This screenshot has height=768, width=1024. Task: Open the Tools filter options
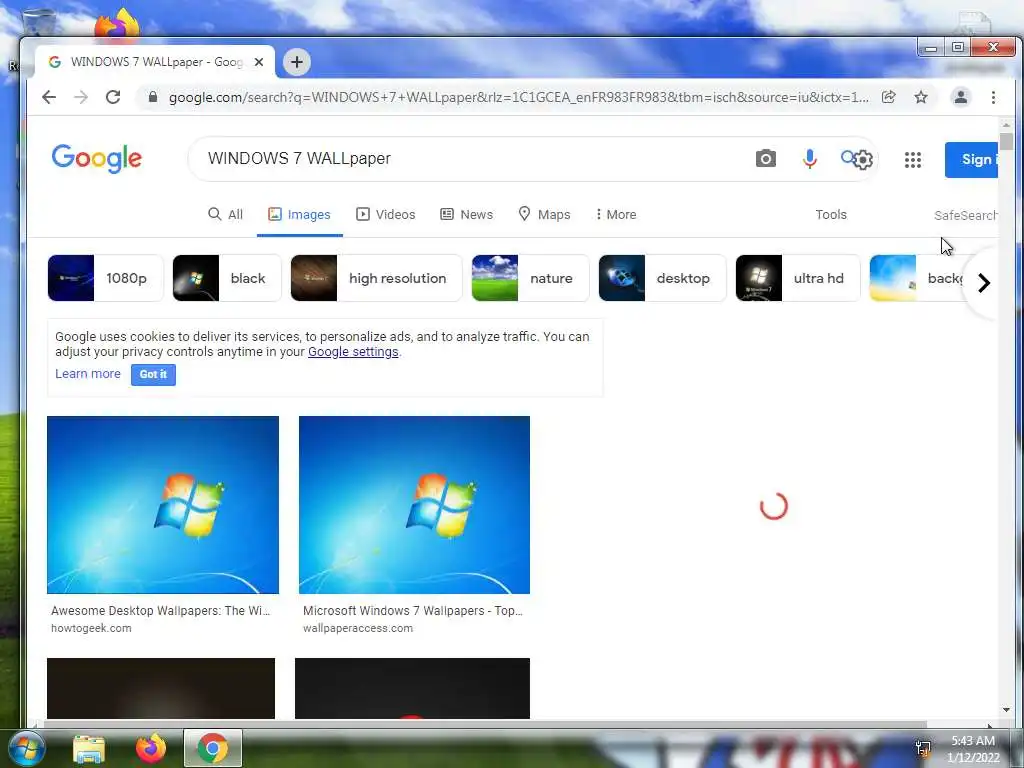pos(831,214)
